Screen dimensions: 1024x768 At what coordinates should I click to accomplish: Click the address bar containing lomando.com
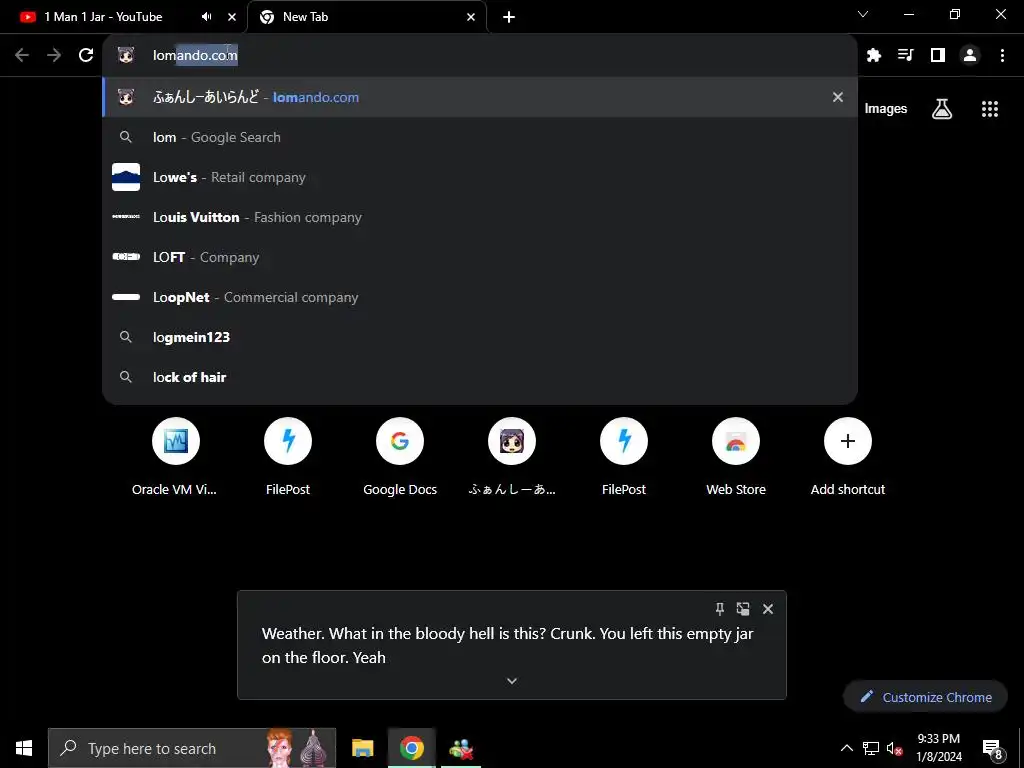click(x=480, y=55)
